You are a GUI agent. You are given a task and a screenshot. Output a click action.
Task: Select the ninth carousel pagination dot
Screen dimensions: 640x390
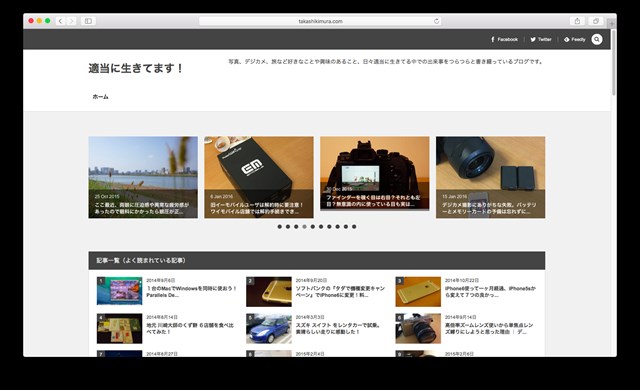coord(346,226)
